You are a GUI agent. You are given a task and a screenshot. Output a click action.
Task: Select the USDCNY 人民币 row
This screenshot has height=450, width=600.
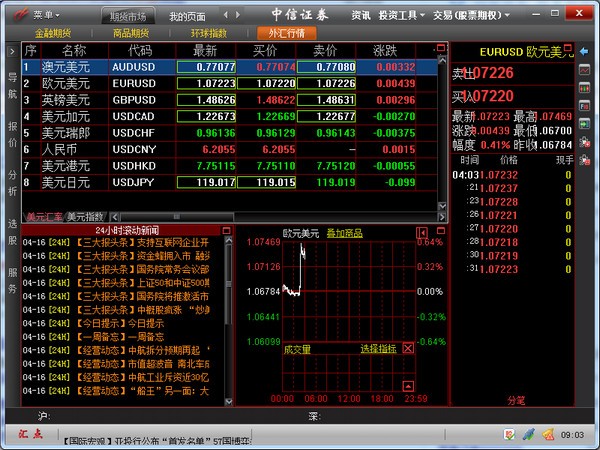230,149
